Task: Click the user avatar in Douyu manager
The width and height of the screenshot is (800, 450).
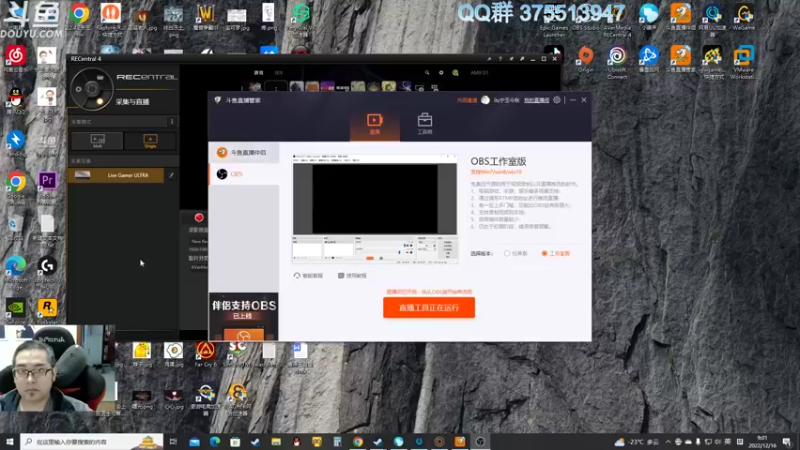Action: (485, 100)
